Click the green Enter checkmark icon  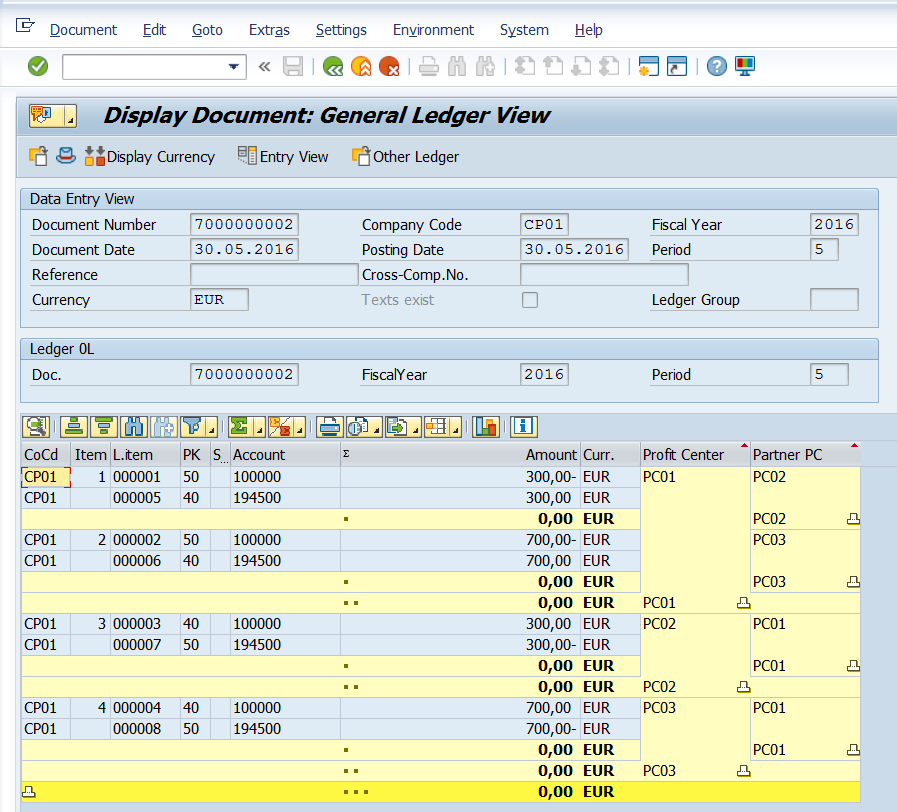38,66
